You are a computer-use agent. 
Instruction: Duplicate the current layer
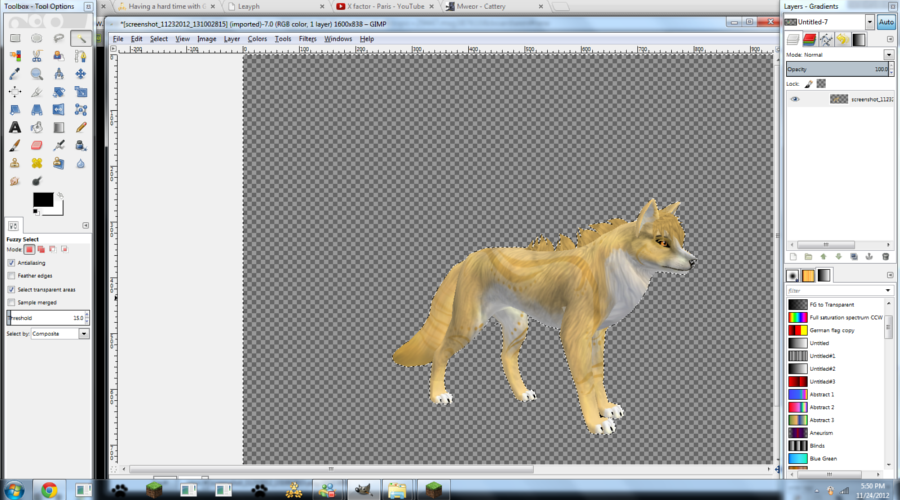854,257
